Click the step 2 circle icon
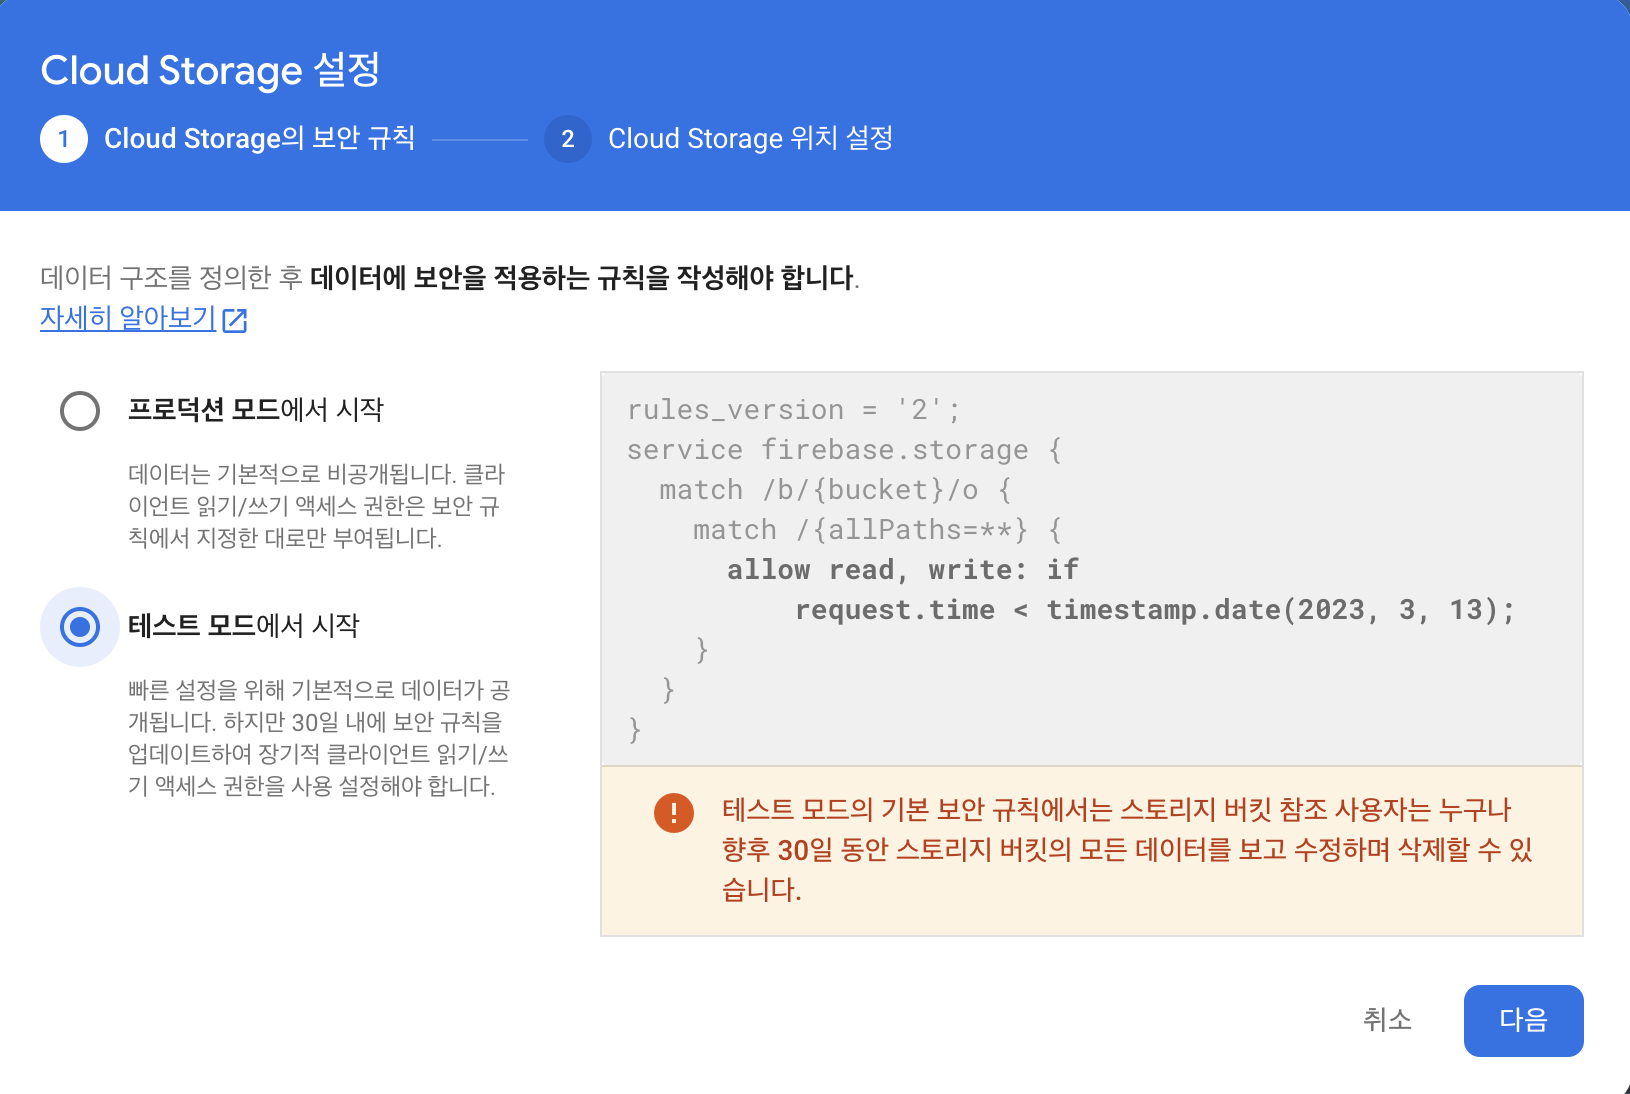Viewport: 1630px width, 1094px height. (568, 139)
